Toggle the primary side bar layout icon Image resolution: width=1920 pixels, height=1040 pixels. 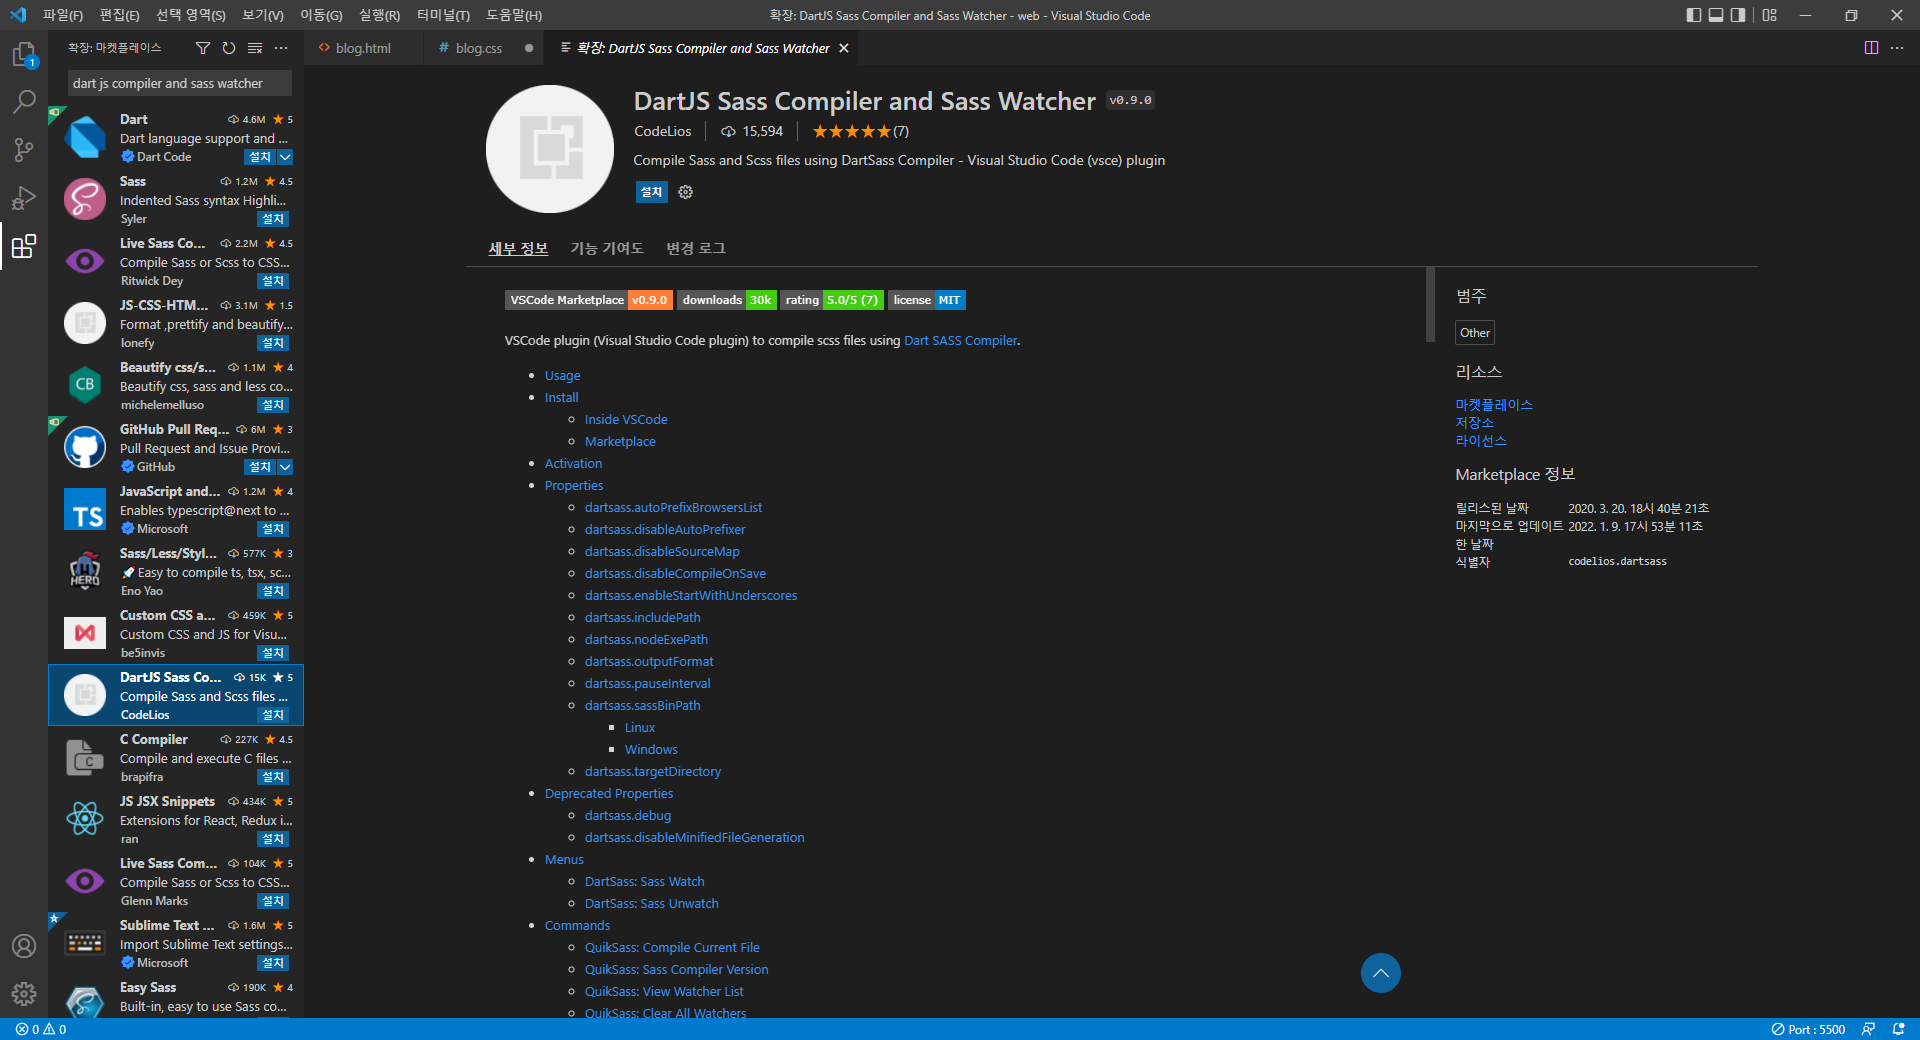click(1694, 15)
